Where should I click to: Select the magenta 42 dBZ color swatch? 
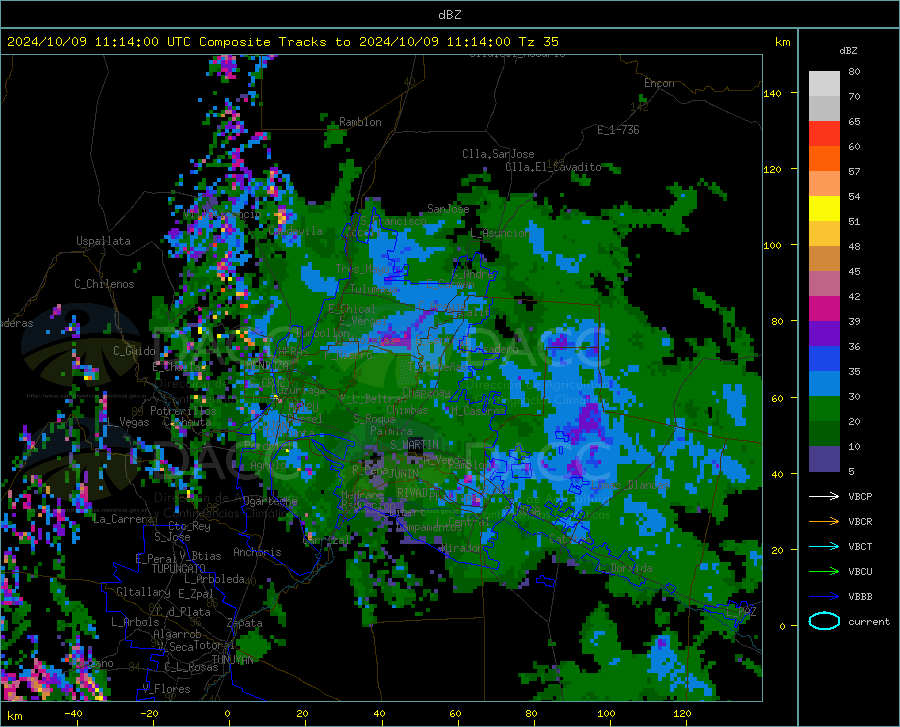(x=824, y=309)
